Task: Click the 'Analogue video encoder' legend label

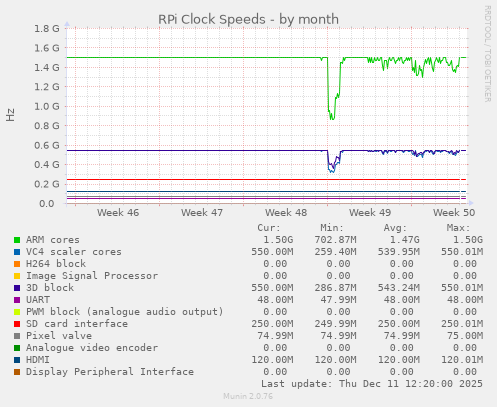Action: 92,348
